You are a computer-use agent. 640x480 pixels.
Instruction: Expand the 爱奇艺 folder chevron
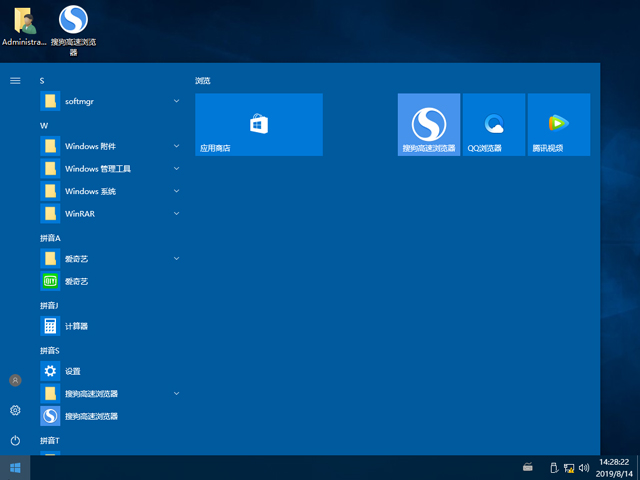pos(176,258)
